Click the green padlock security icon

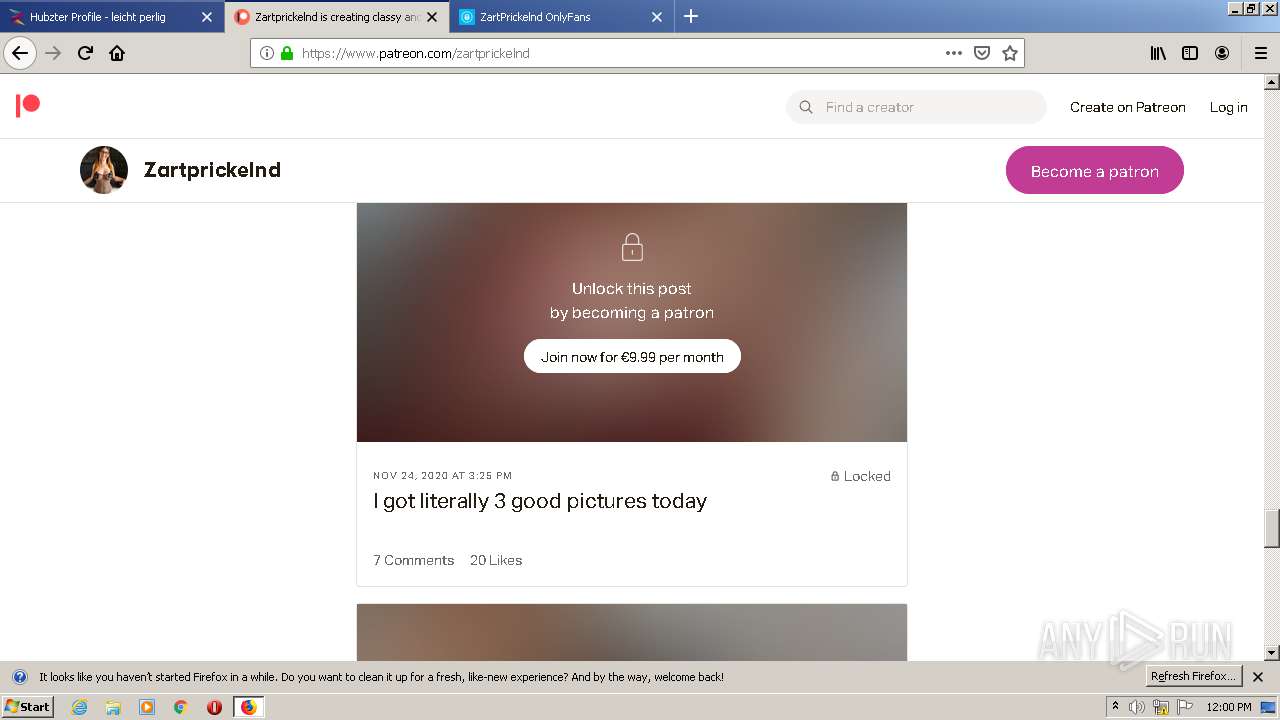[x=287, y=53]
